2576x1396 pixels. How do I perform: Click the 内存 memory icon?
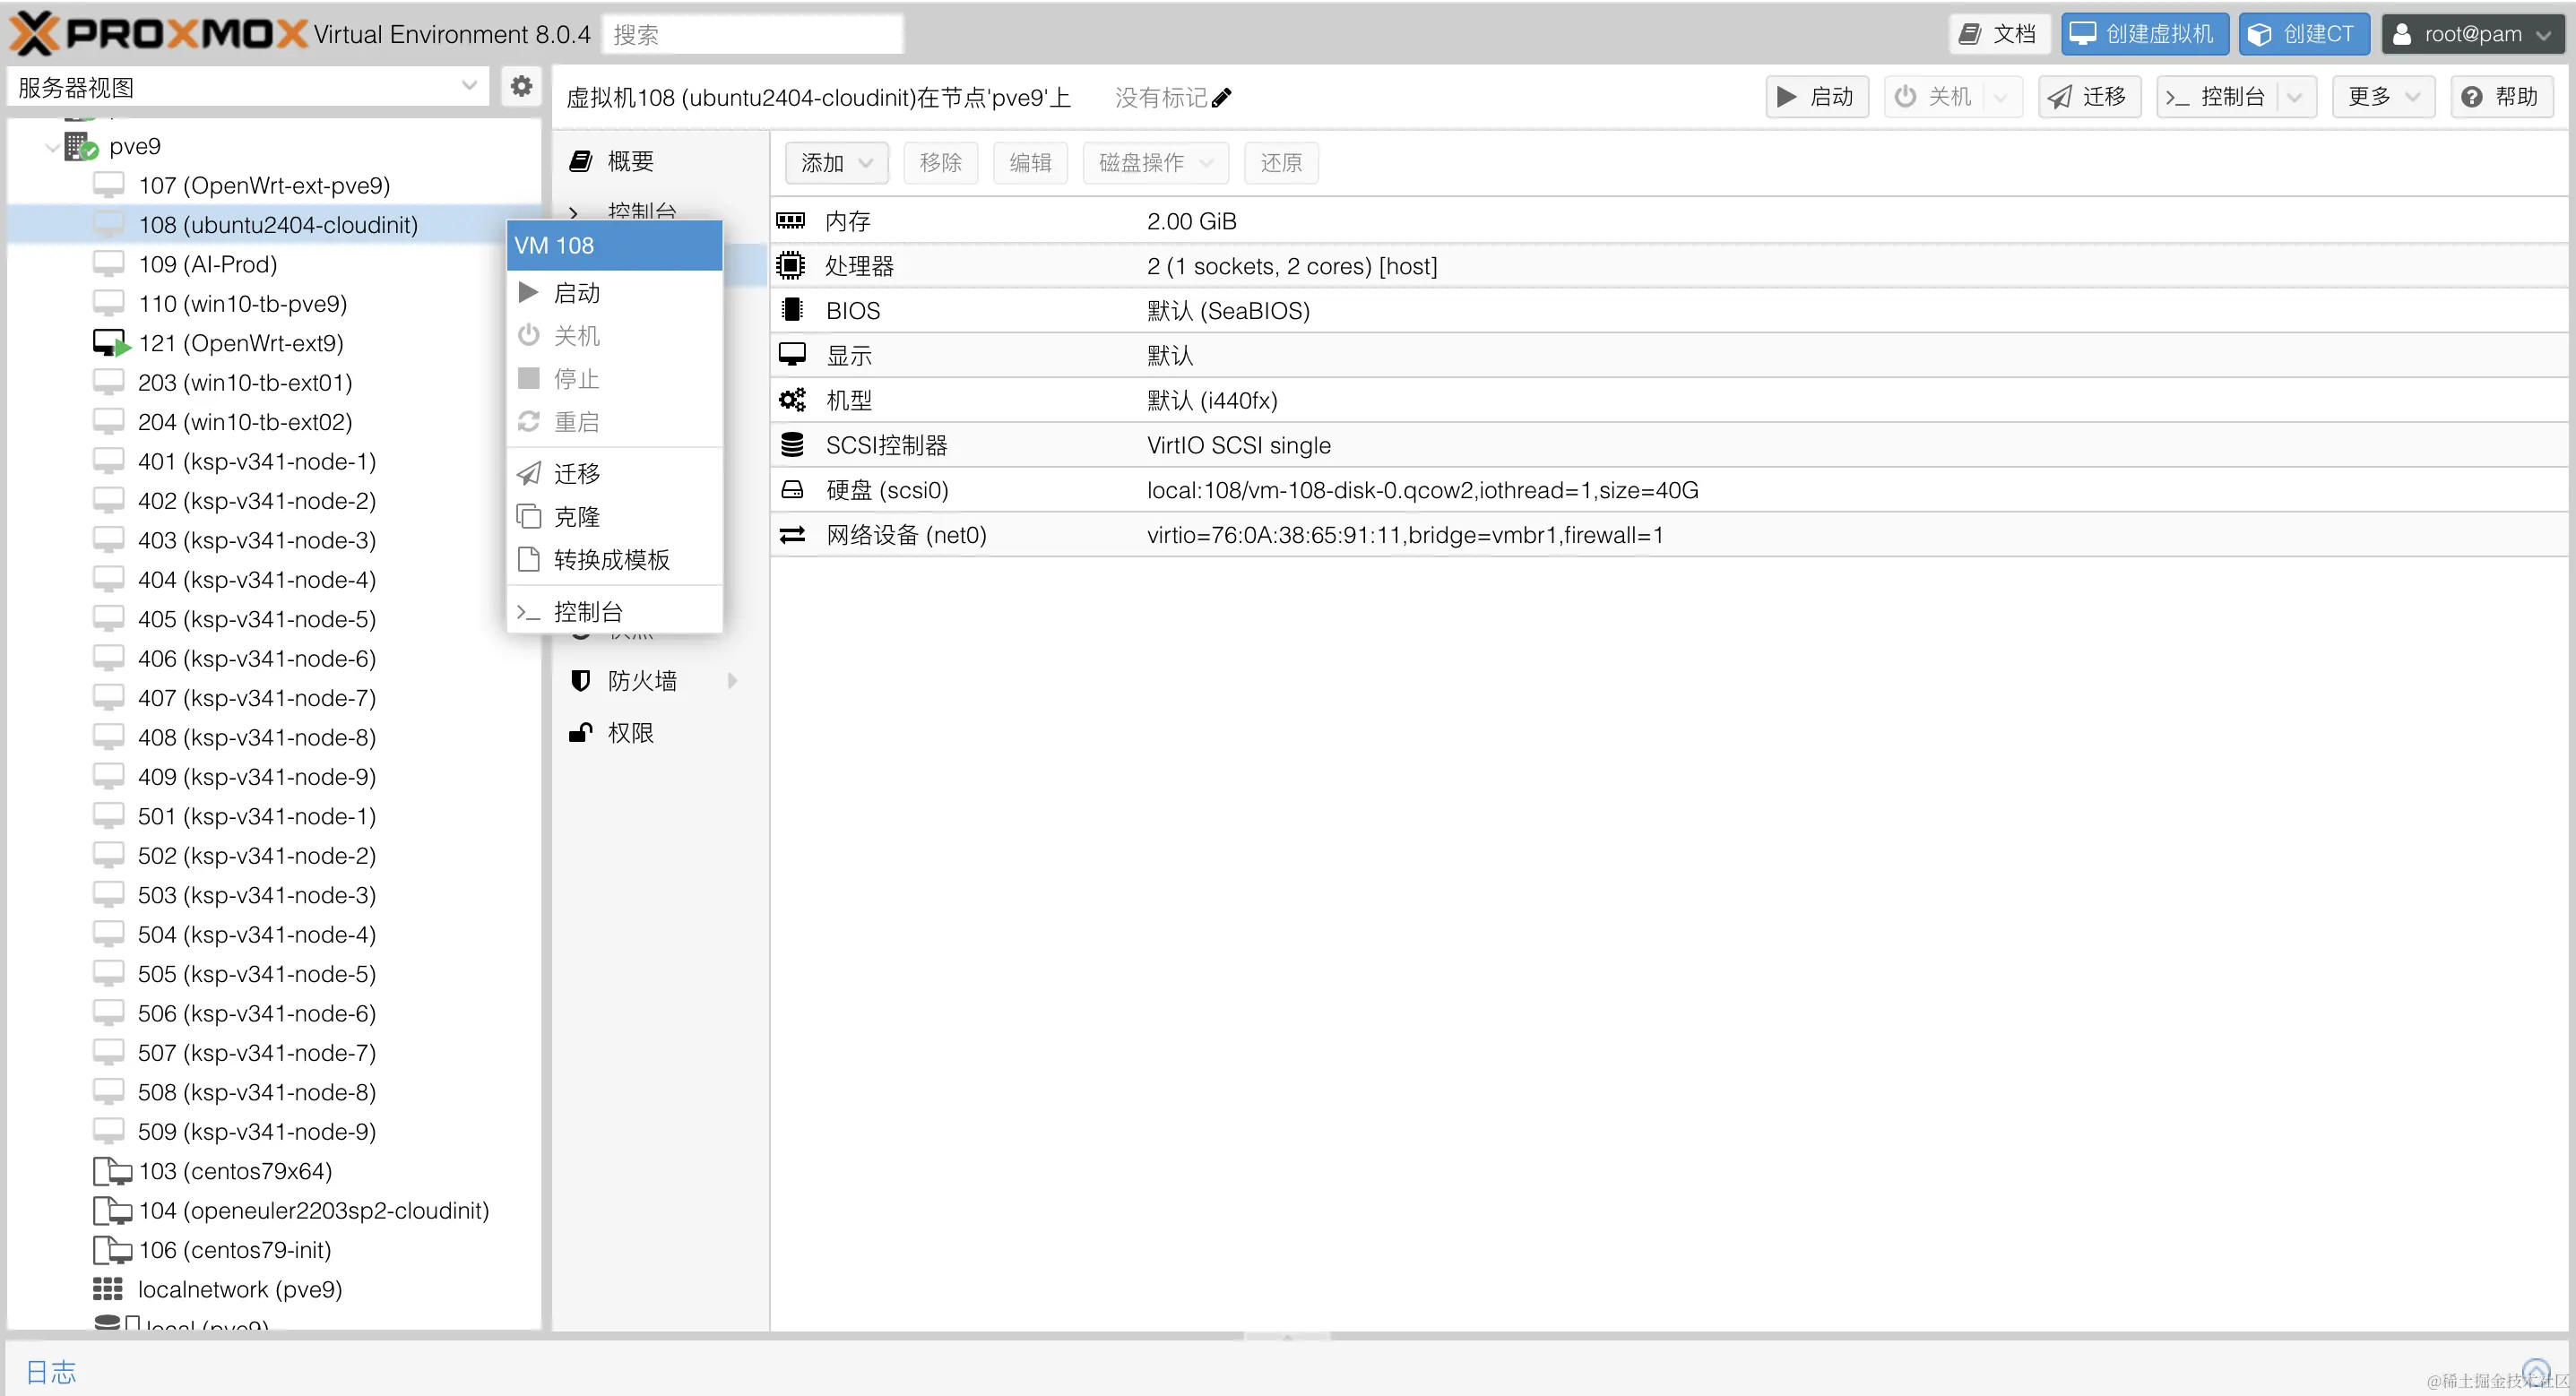(793, 220)
